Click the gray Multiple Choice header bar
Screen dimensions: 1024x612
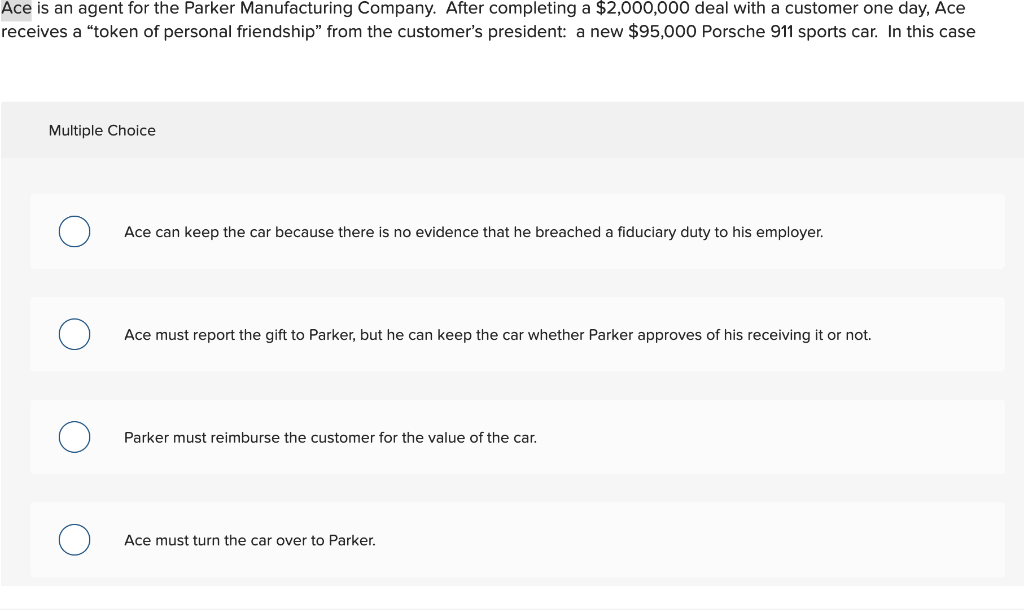(x=512, y=130)
